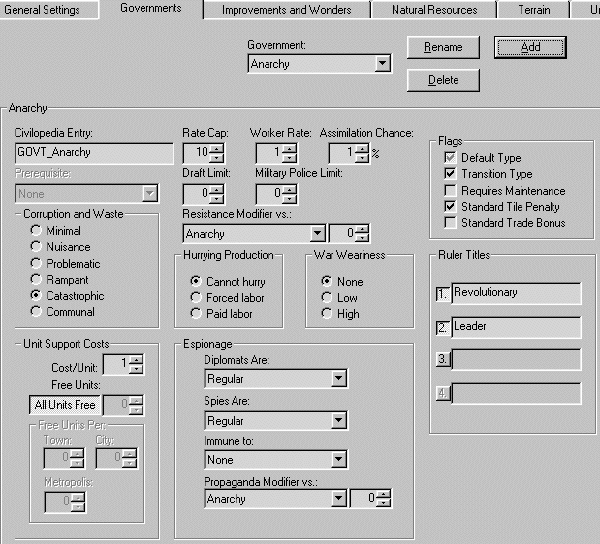Expand the Diplomats Are dropdown
Viewport: 600px width, 544px height.
[339, 379]
